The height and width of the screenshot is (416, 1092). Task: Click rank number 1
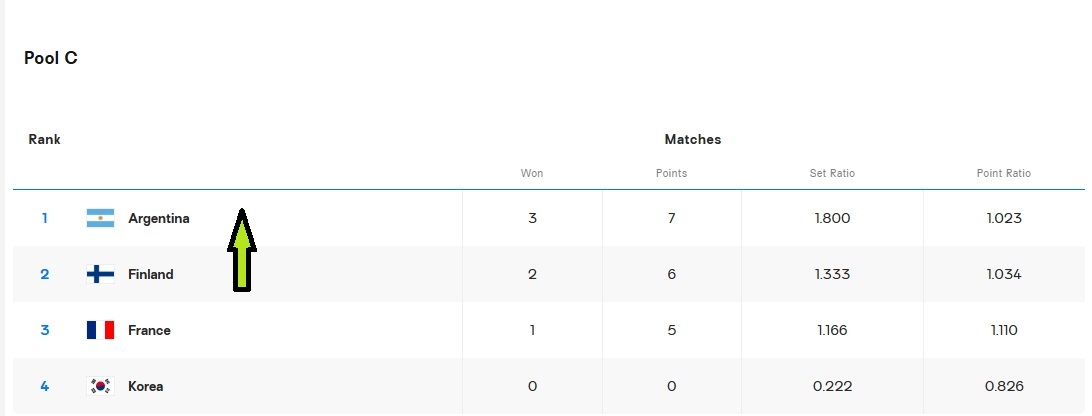click(x=44, y=218)
